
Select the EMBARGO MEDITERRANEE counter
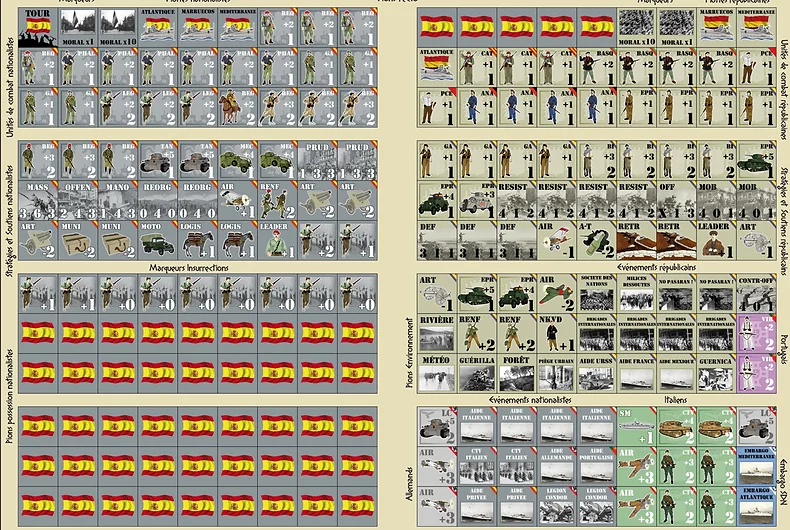point(757,467)
